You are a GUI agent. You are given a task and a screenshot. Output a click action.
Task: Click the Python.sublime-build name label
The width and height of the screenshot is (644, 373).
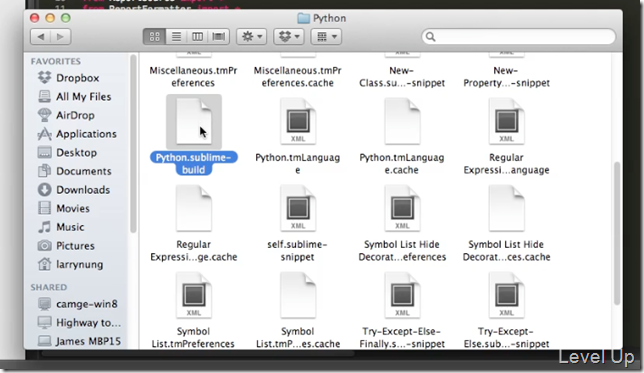pos(194,163)
